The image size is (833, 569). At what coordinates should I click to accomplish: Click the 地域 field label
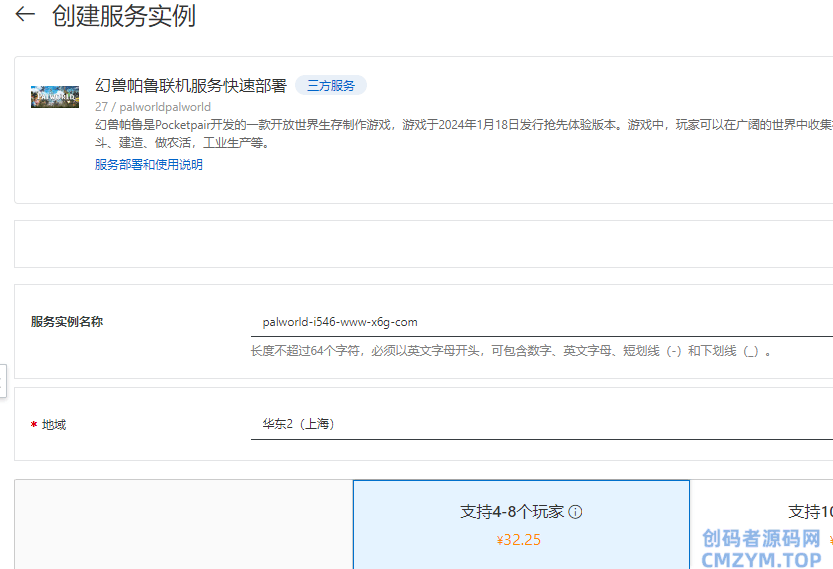pyautogui.click(x=54, y=425)
